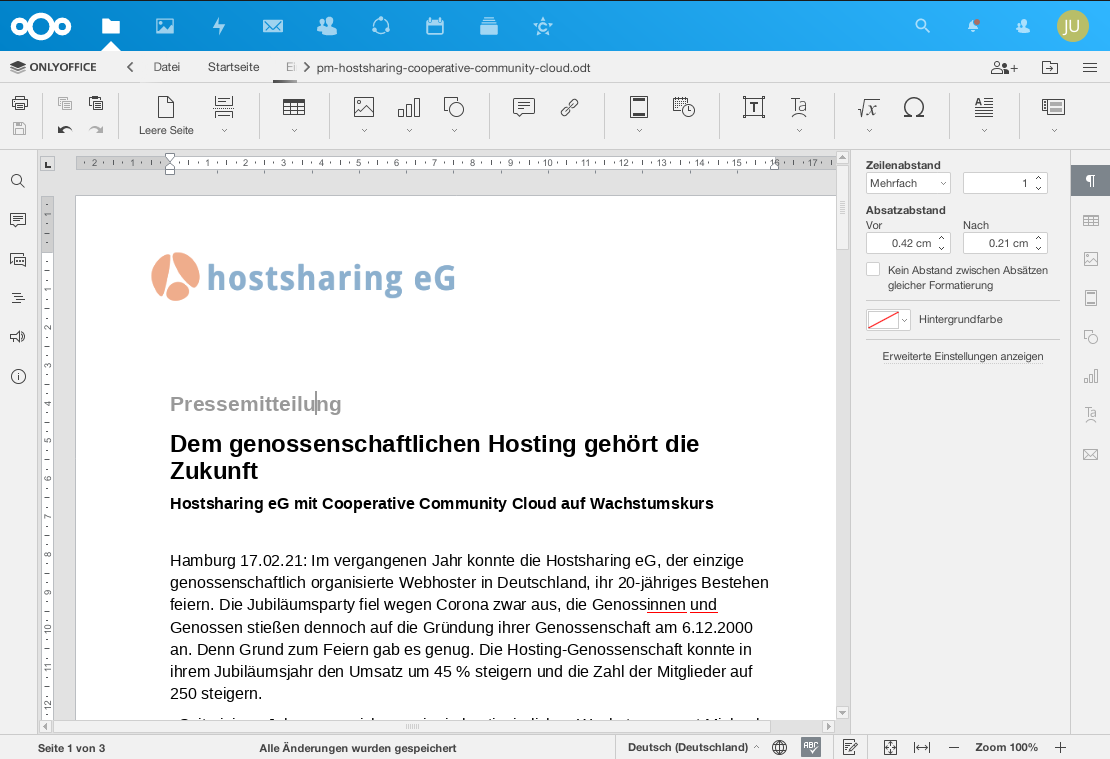Open the JU user avatar menu
Image resolution: width=1110 pixels, height=759 pixels.
coord(1072,26)
